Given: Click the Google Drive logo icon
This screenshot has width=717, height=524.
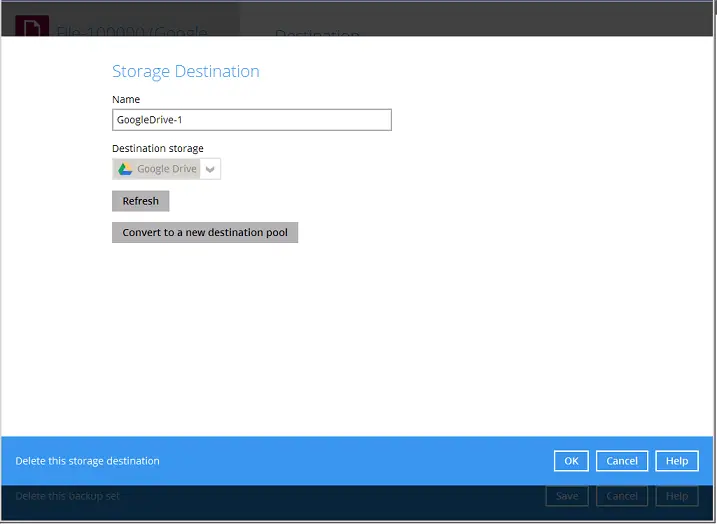Looking at the screenshot, I should click(125, 169).
